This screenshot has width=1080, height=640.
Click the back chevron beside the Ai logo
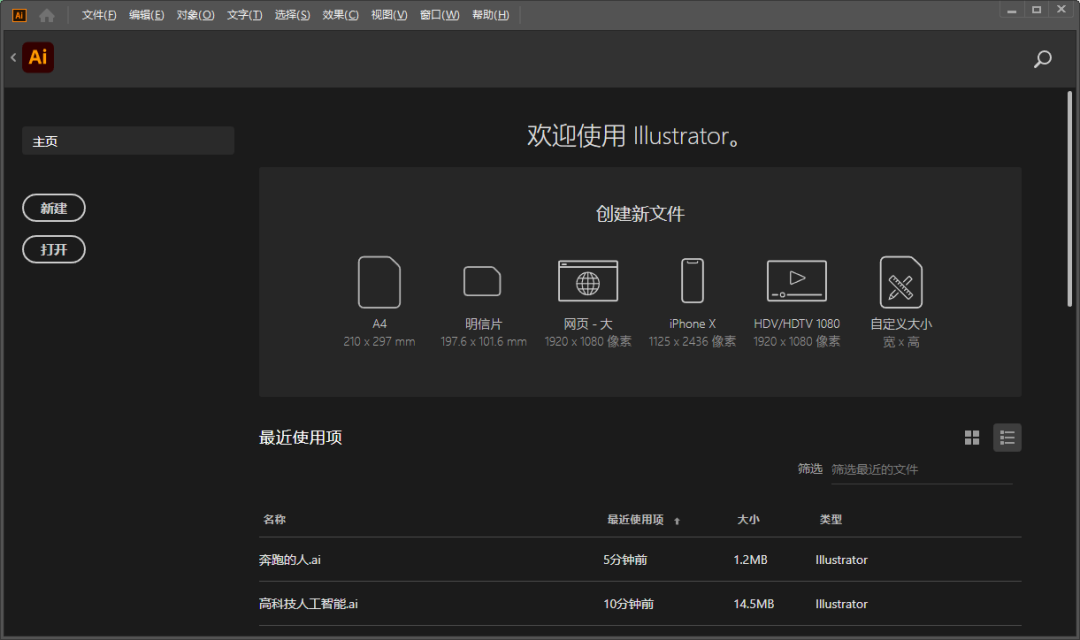[13, 57]
